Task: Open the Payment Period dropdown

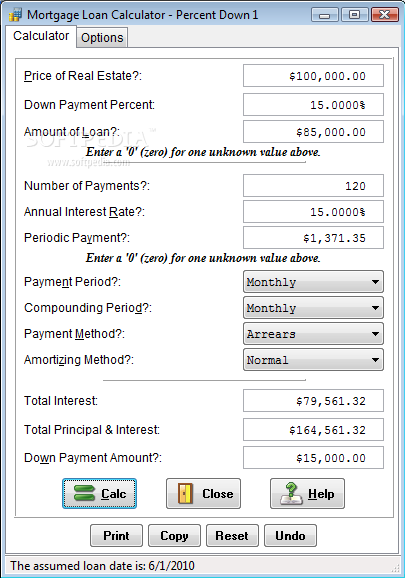Action: [313, 282]
